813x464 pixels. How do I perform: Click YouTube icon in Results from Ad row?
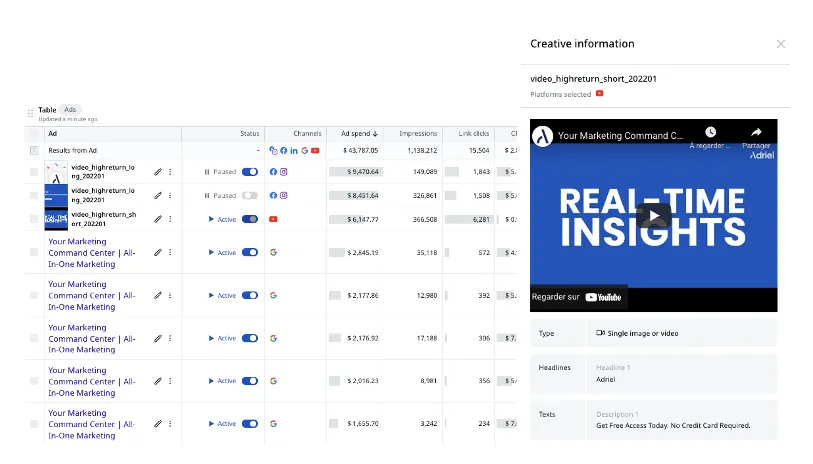coord(315,150)
